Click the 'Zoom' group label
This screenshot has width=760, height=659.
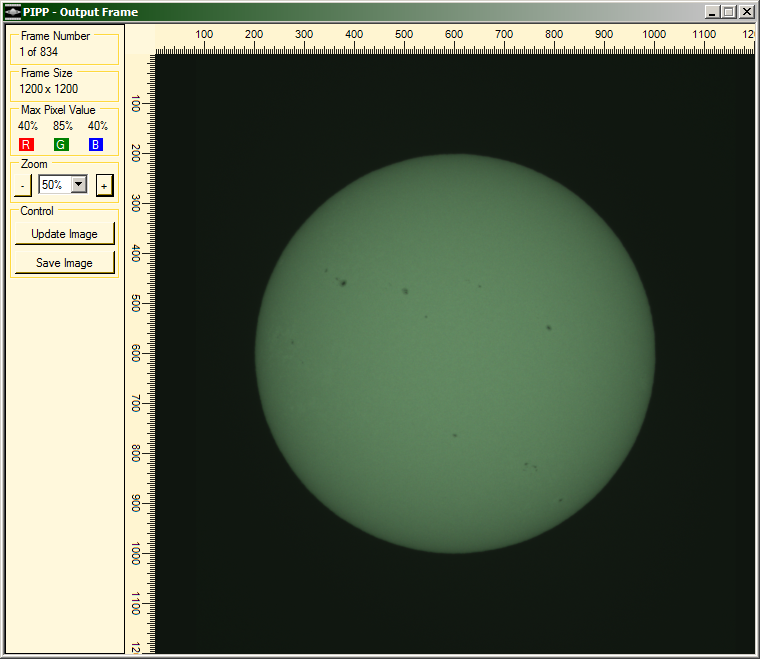click(34, 164)
